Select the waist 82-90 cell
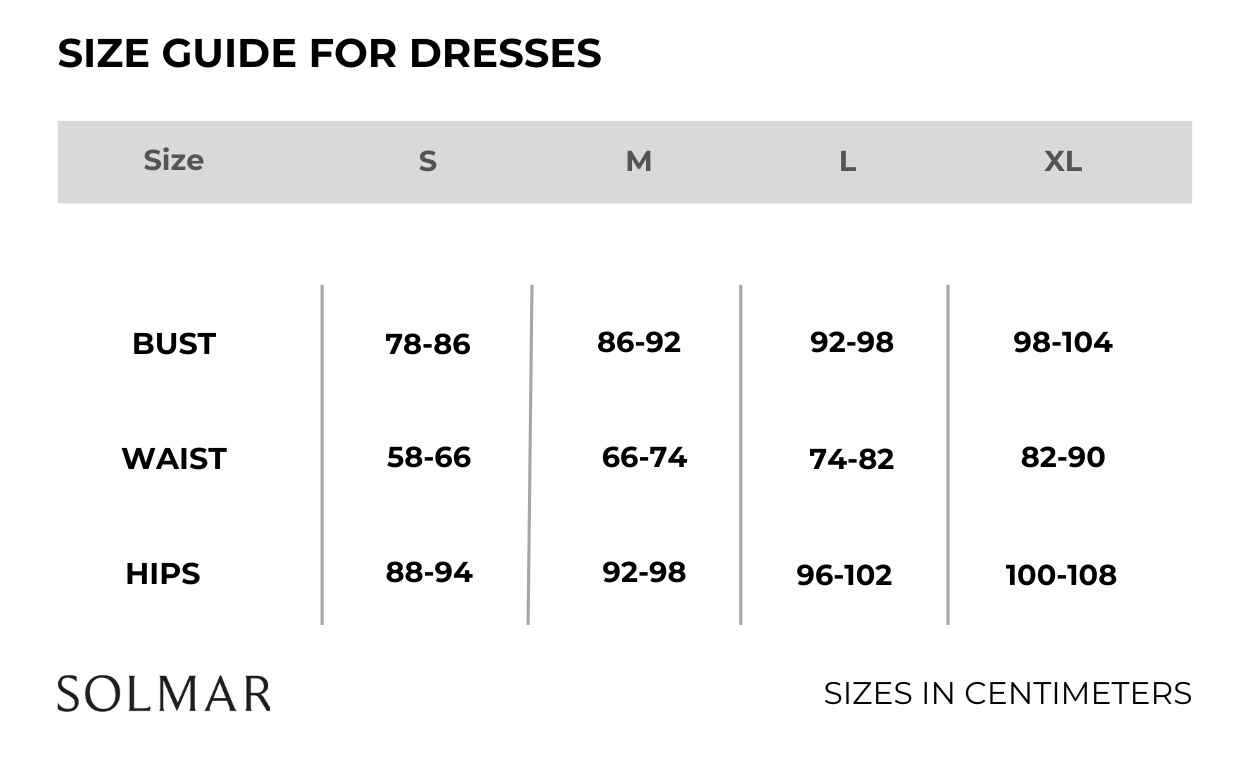Viewport: 1250px width, 757px height. (x=1062, y=457)
